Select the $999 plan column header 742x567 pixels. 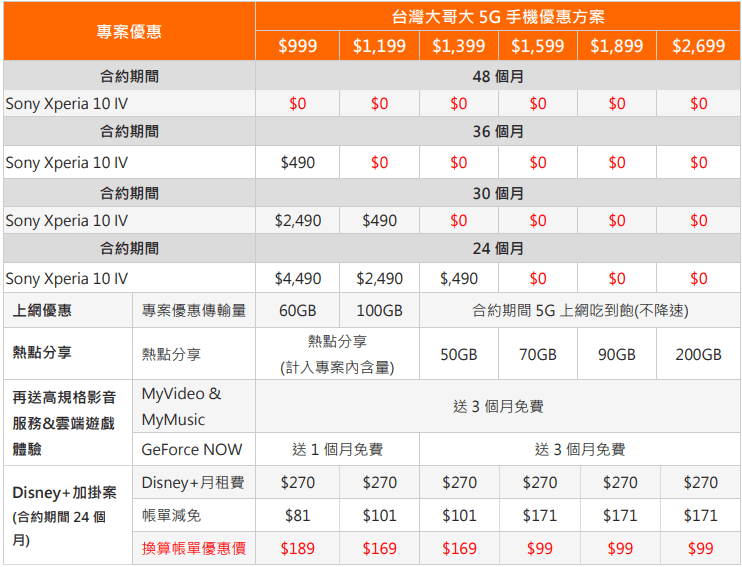pyautogui.click(x=296, y=46)
